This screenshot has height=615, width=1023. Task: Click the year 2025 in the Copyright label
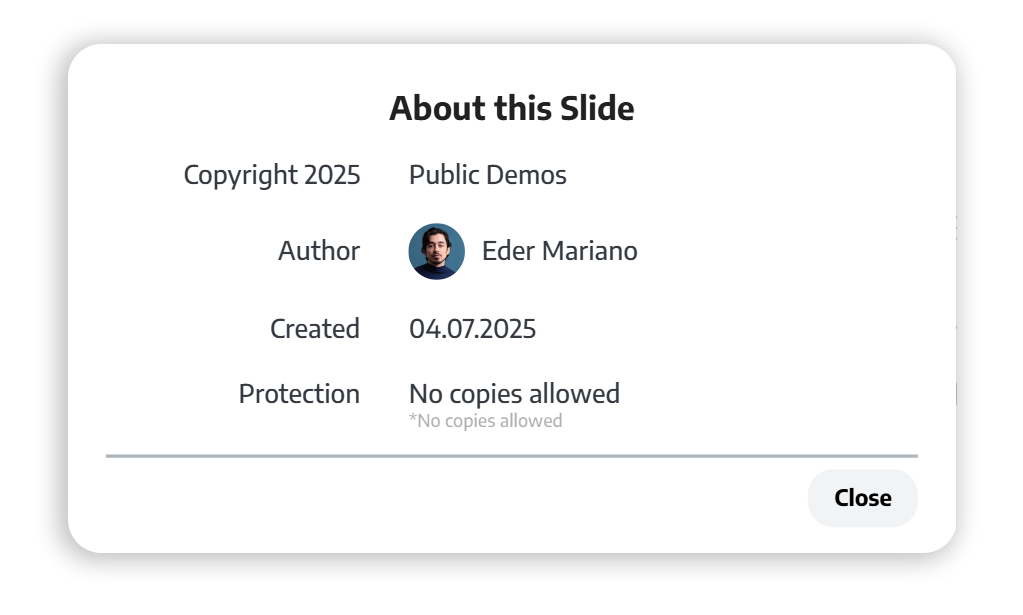click(x=332, y=175)
